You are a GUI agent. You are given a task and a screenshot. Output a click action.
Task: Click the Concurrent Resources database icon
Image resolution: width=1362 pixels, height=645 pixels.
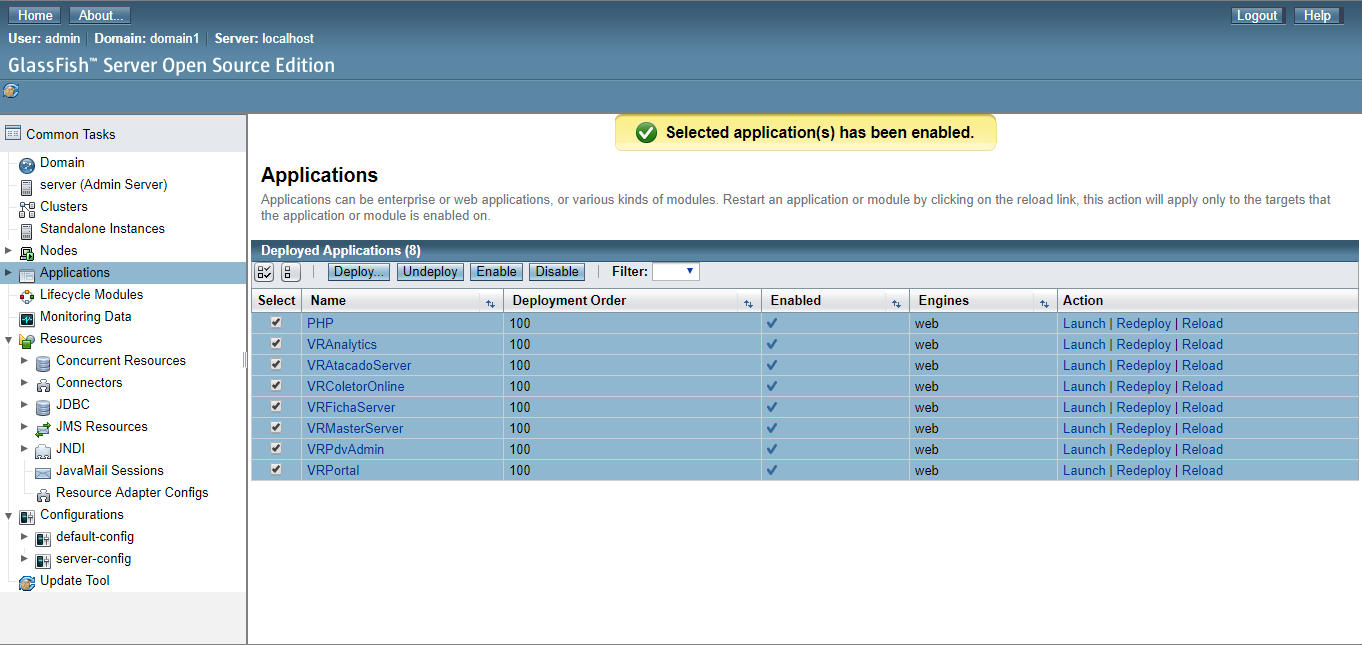[x=43, y=363]
